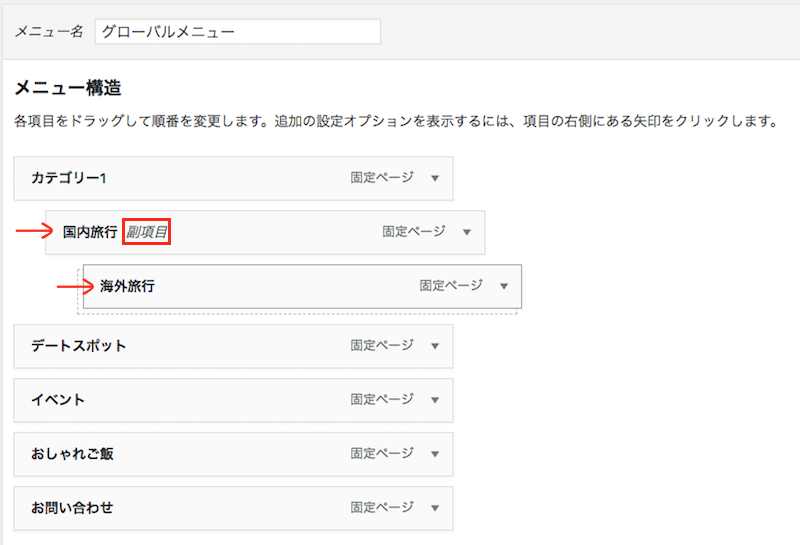Click the お問い合わせ menu item title
800x545 pixels.
click(x=72, y=508)
